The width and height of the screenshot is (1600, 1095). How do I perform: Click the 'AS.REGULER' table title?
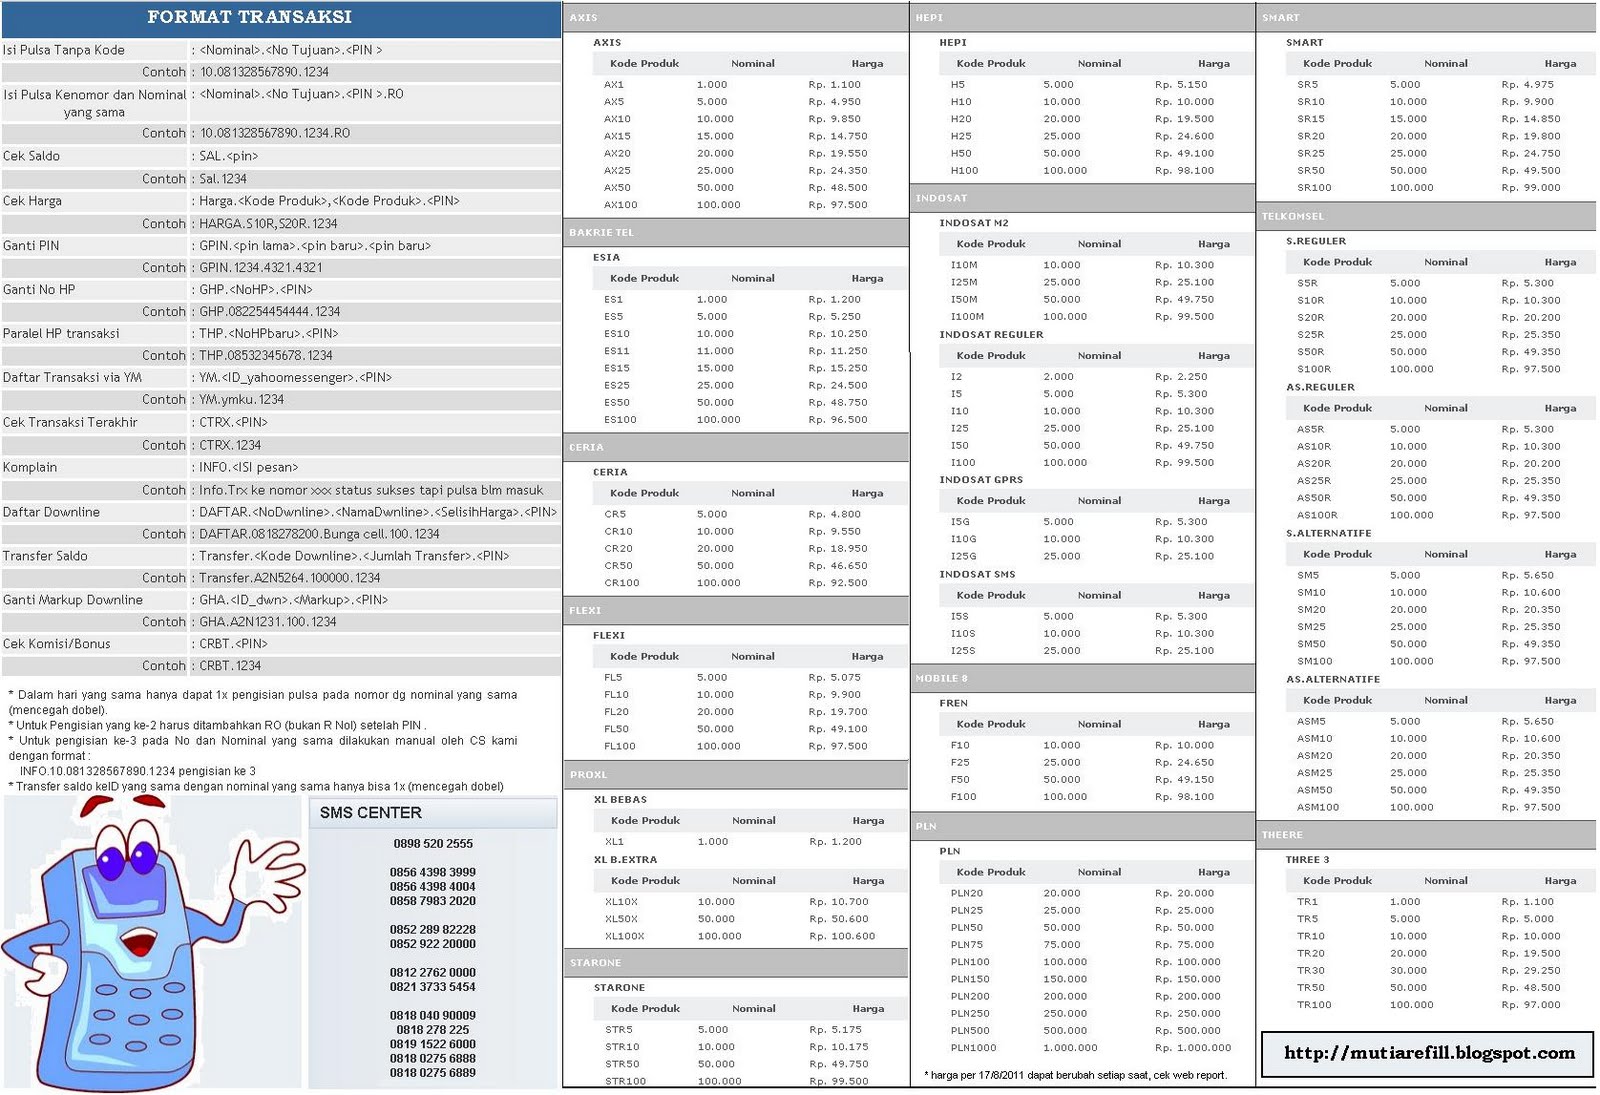point(1320,388)
